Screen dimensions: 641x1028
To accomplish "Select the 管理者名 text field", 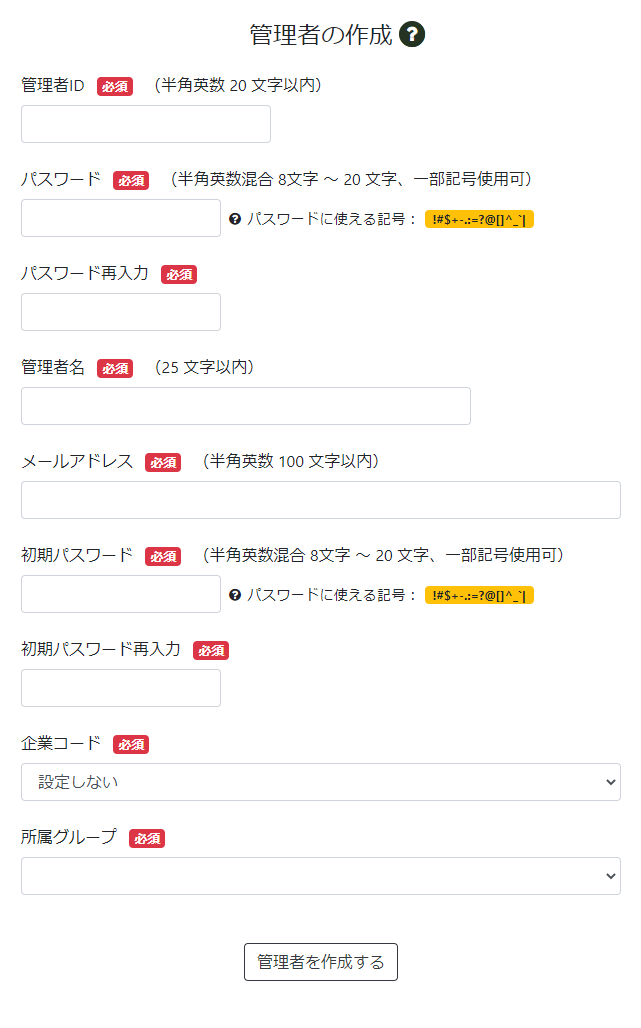I will [246, 406].
